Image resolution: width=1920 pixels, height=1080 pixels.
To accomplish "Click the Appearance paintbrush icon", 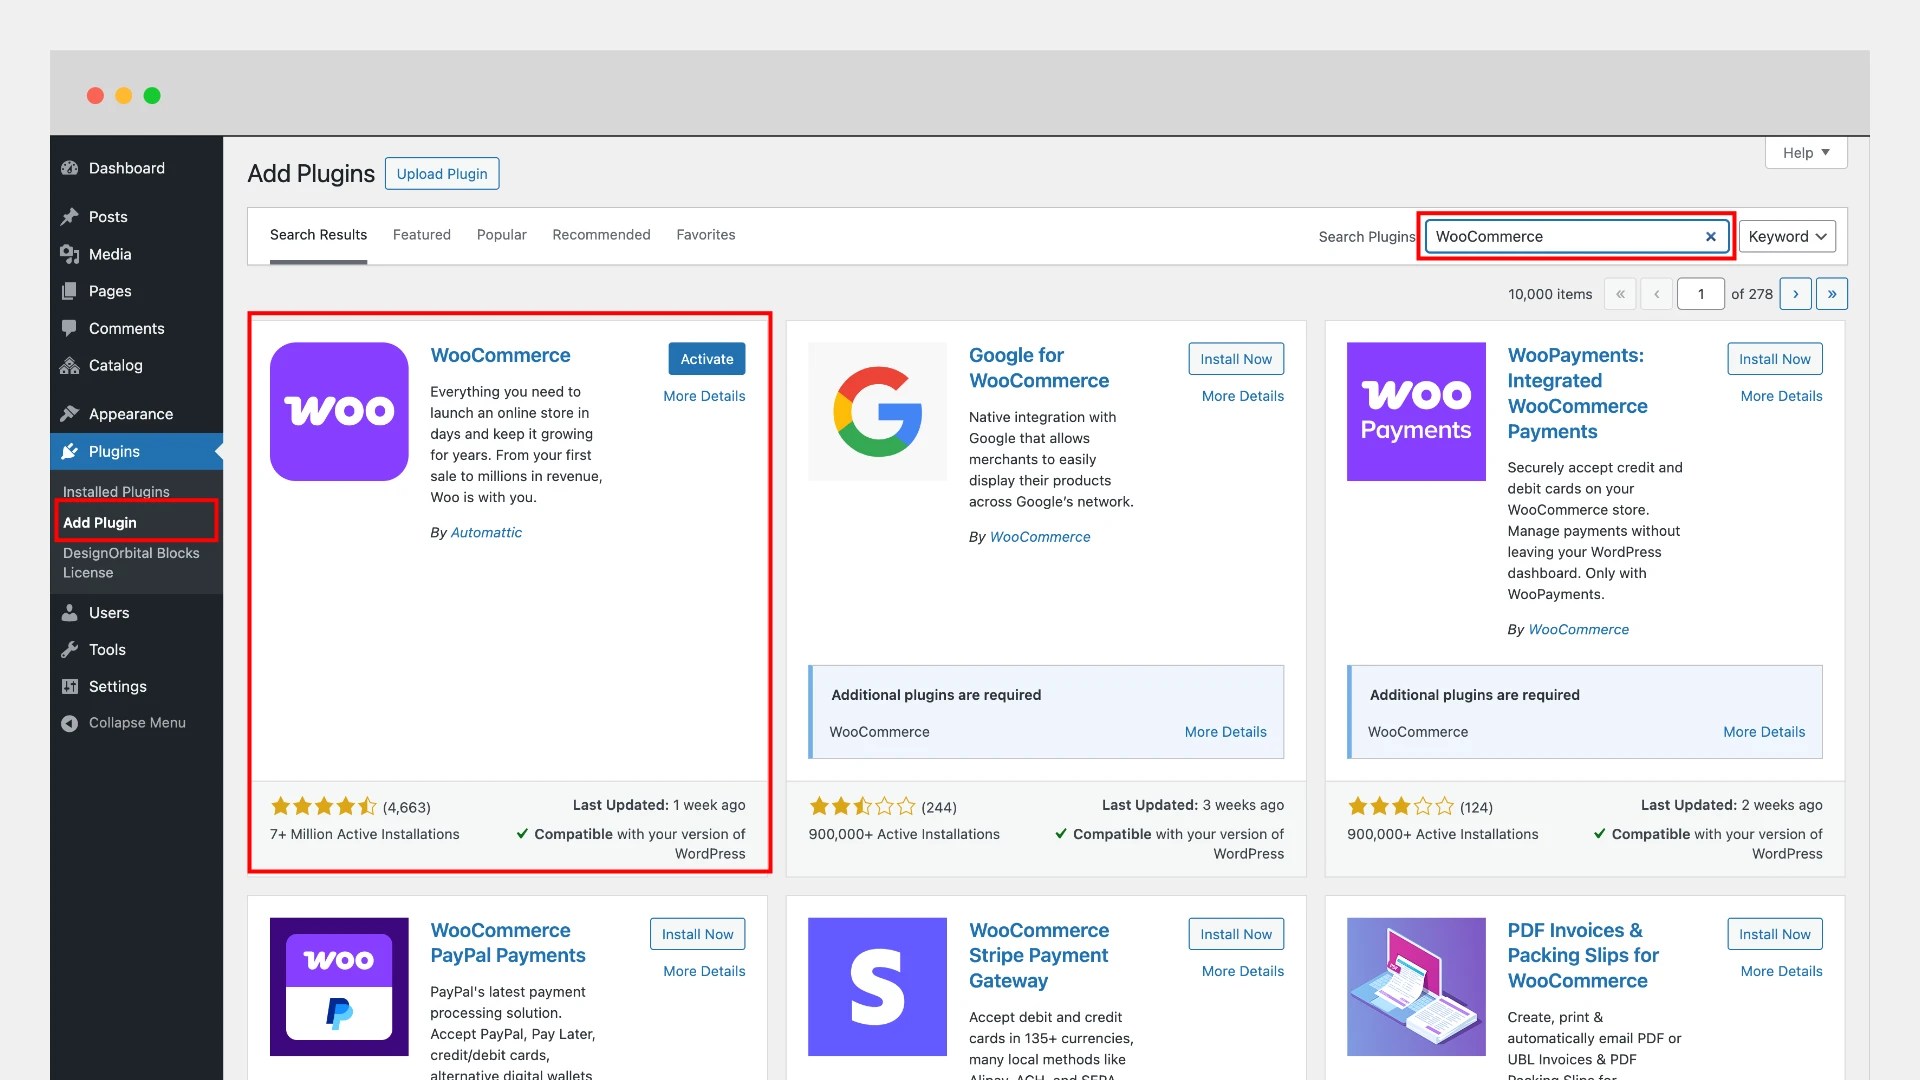I will coord(69,414).
